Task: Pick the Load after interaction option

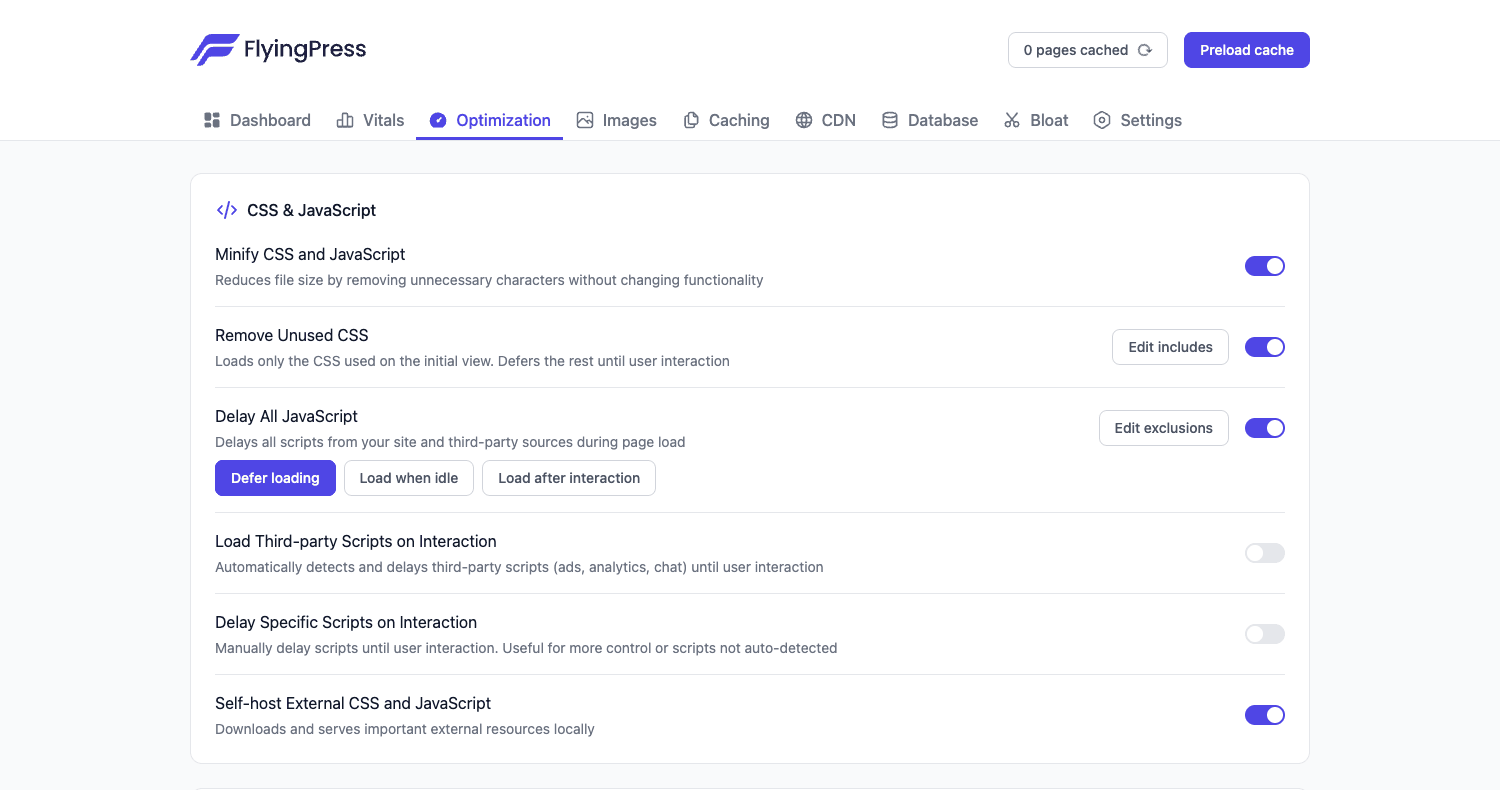Action: [x=569, y=478]
